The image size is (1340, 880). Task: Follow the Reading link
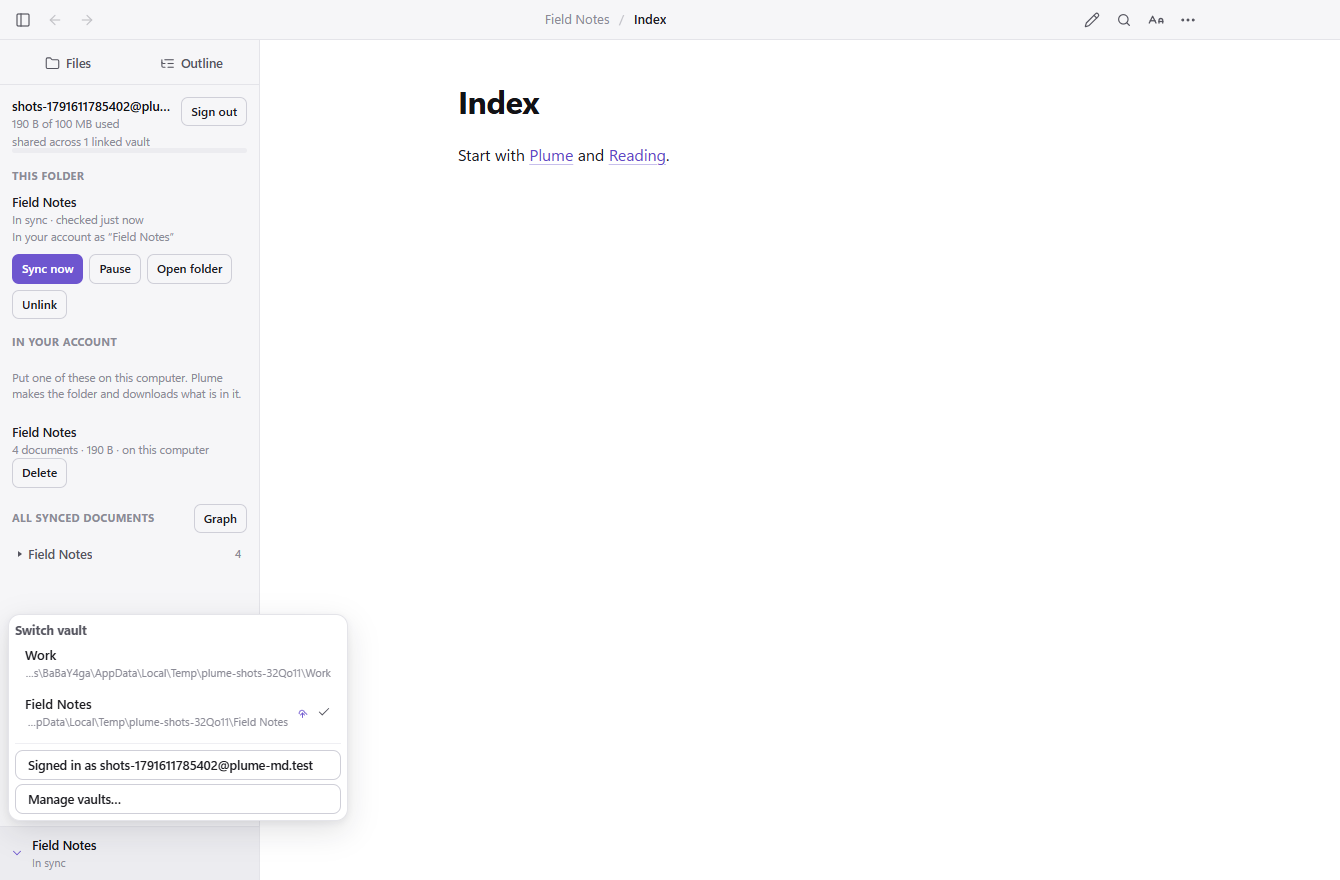click(637, 156)
